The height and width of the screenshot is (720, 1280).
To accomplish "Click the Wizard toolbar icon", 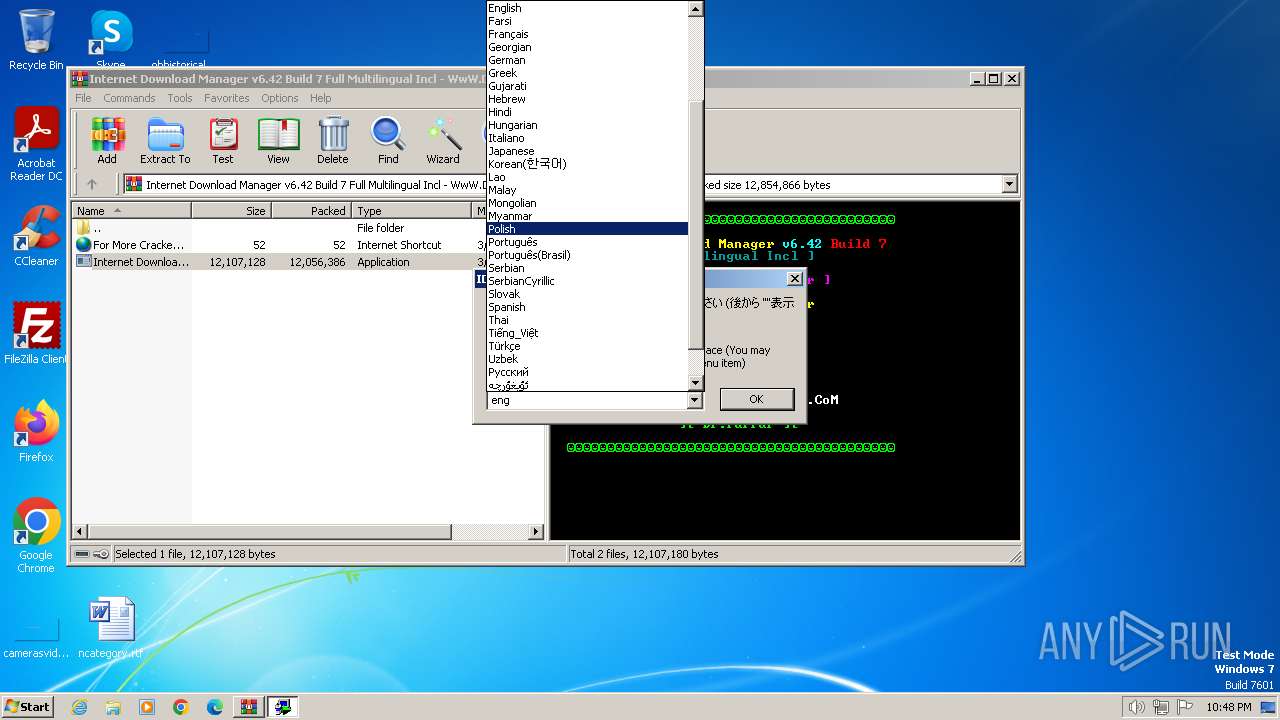I will (443, 140).
